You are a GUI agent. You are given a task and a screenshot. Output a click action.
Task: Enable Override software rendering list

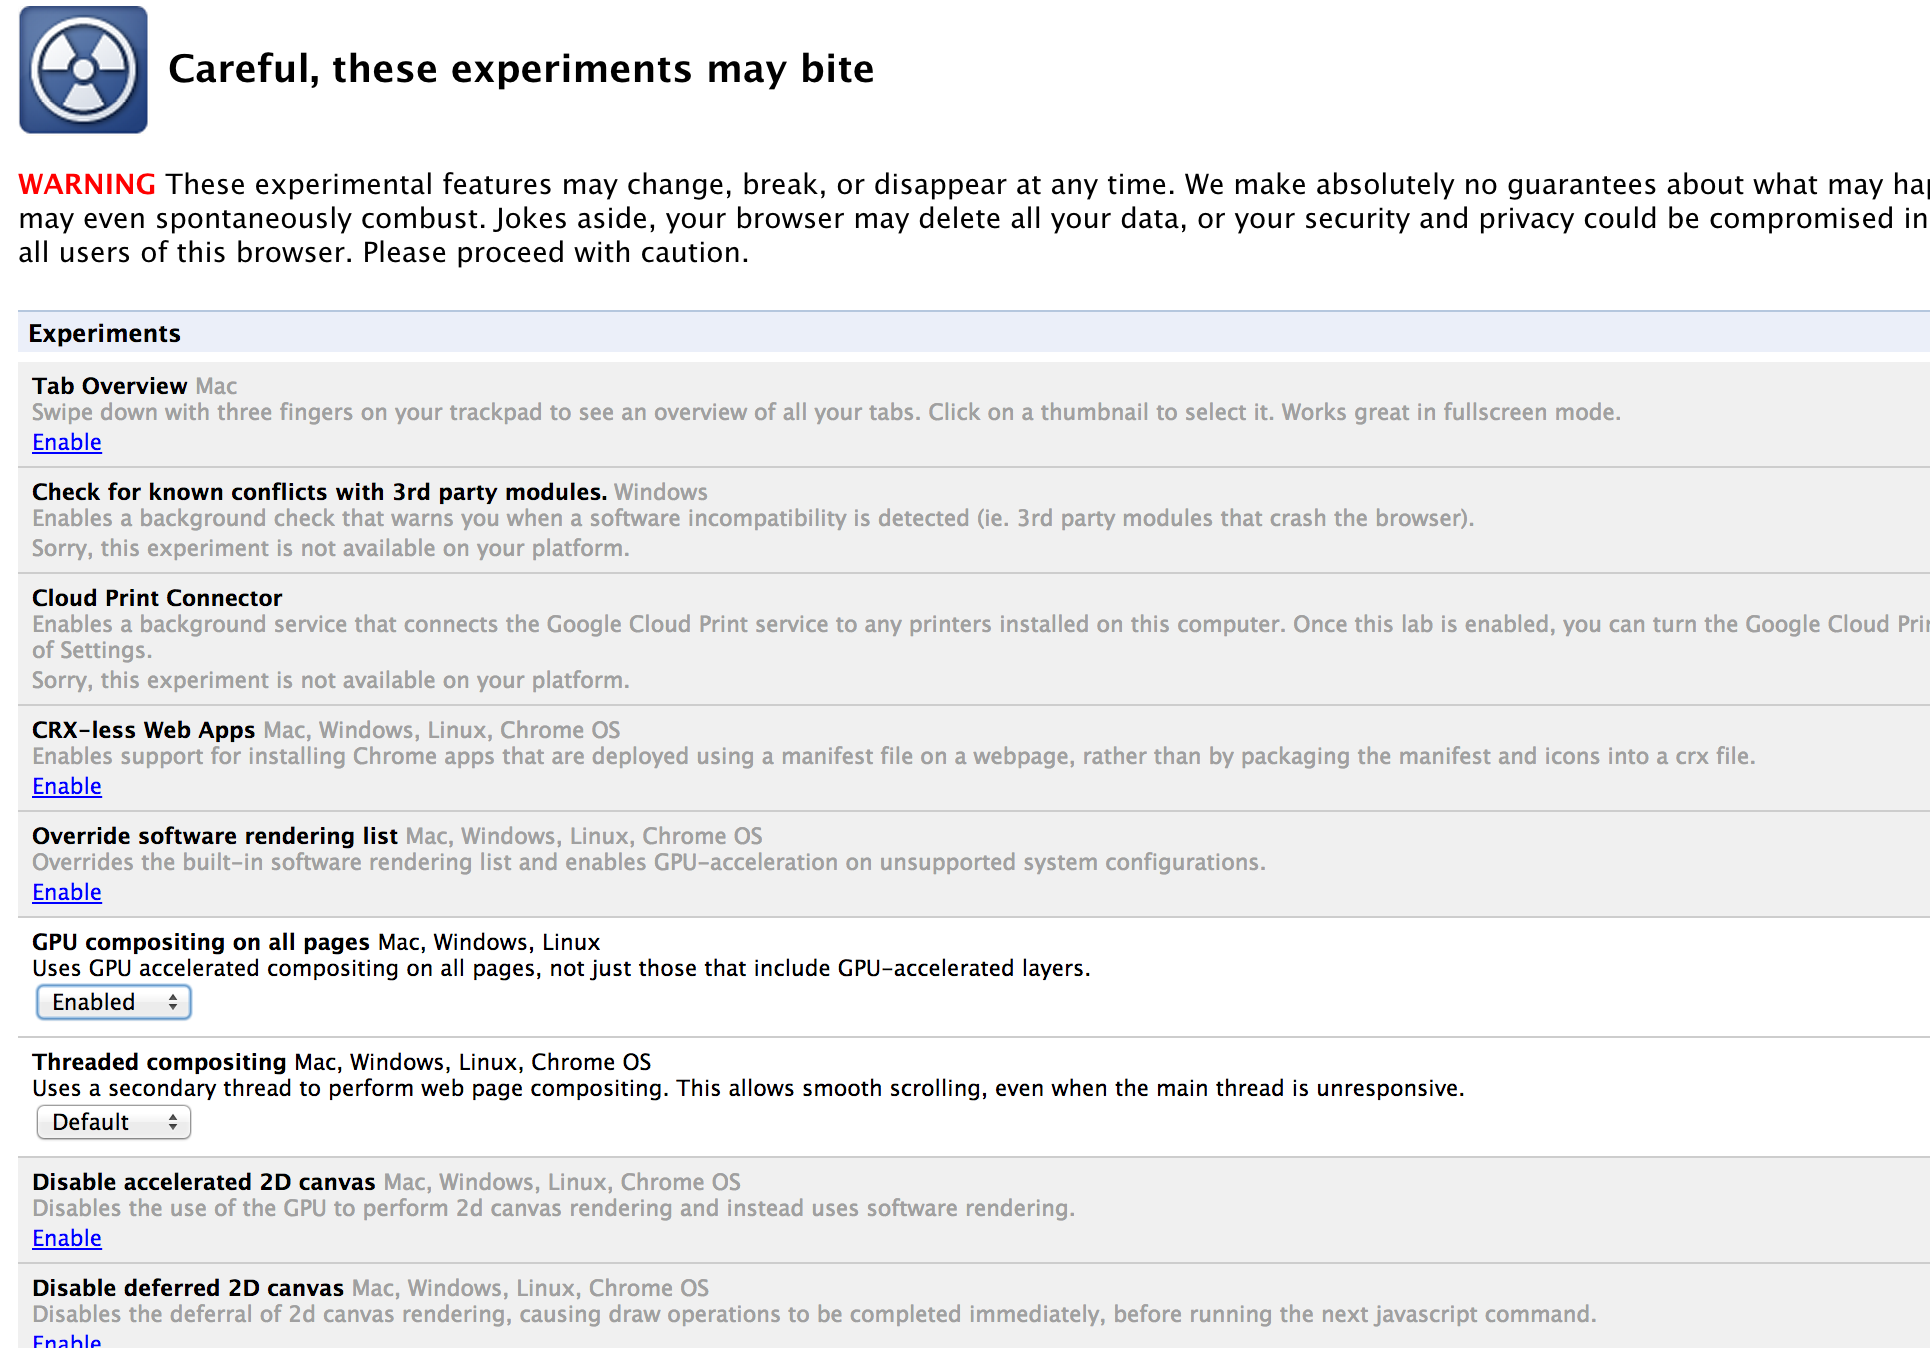click(x=67, y=892)
